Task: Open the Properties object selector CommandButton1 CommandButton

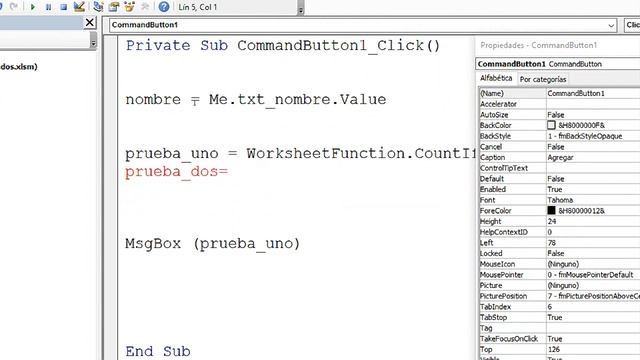Action: pos(558,64)
